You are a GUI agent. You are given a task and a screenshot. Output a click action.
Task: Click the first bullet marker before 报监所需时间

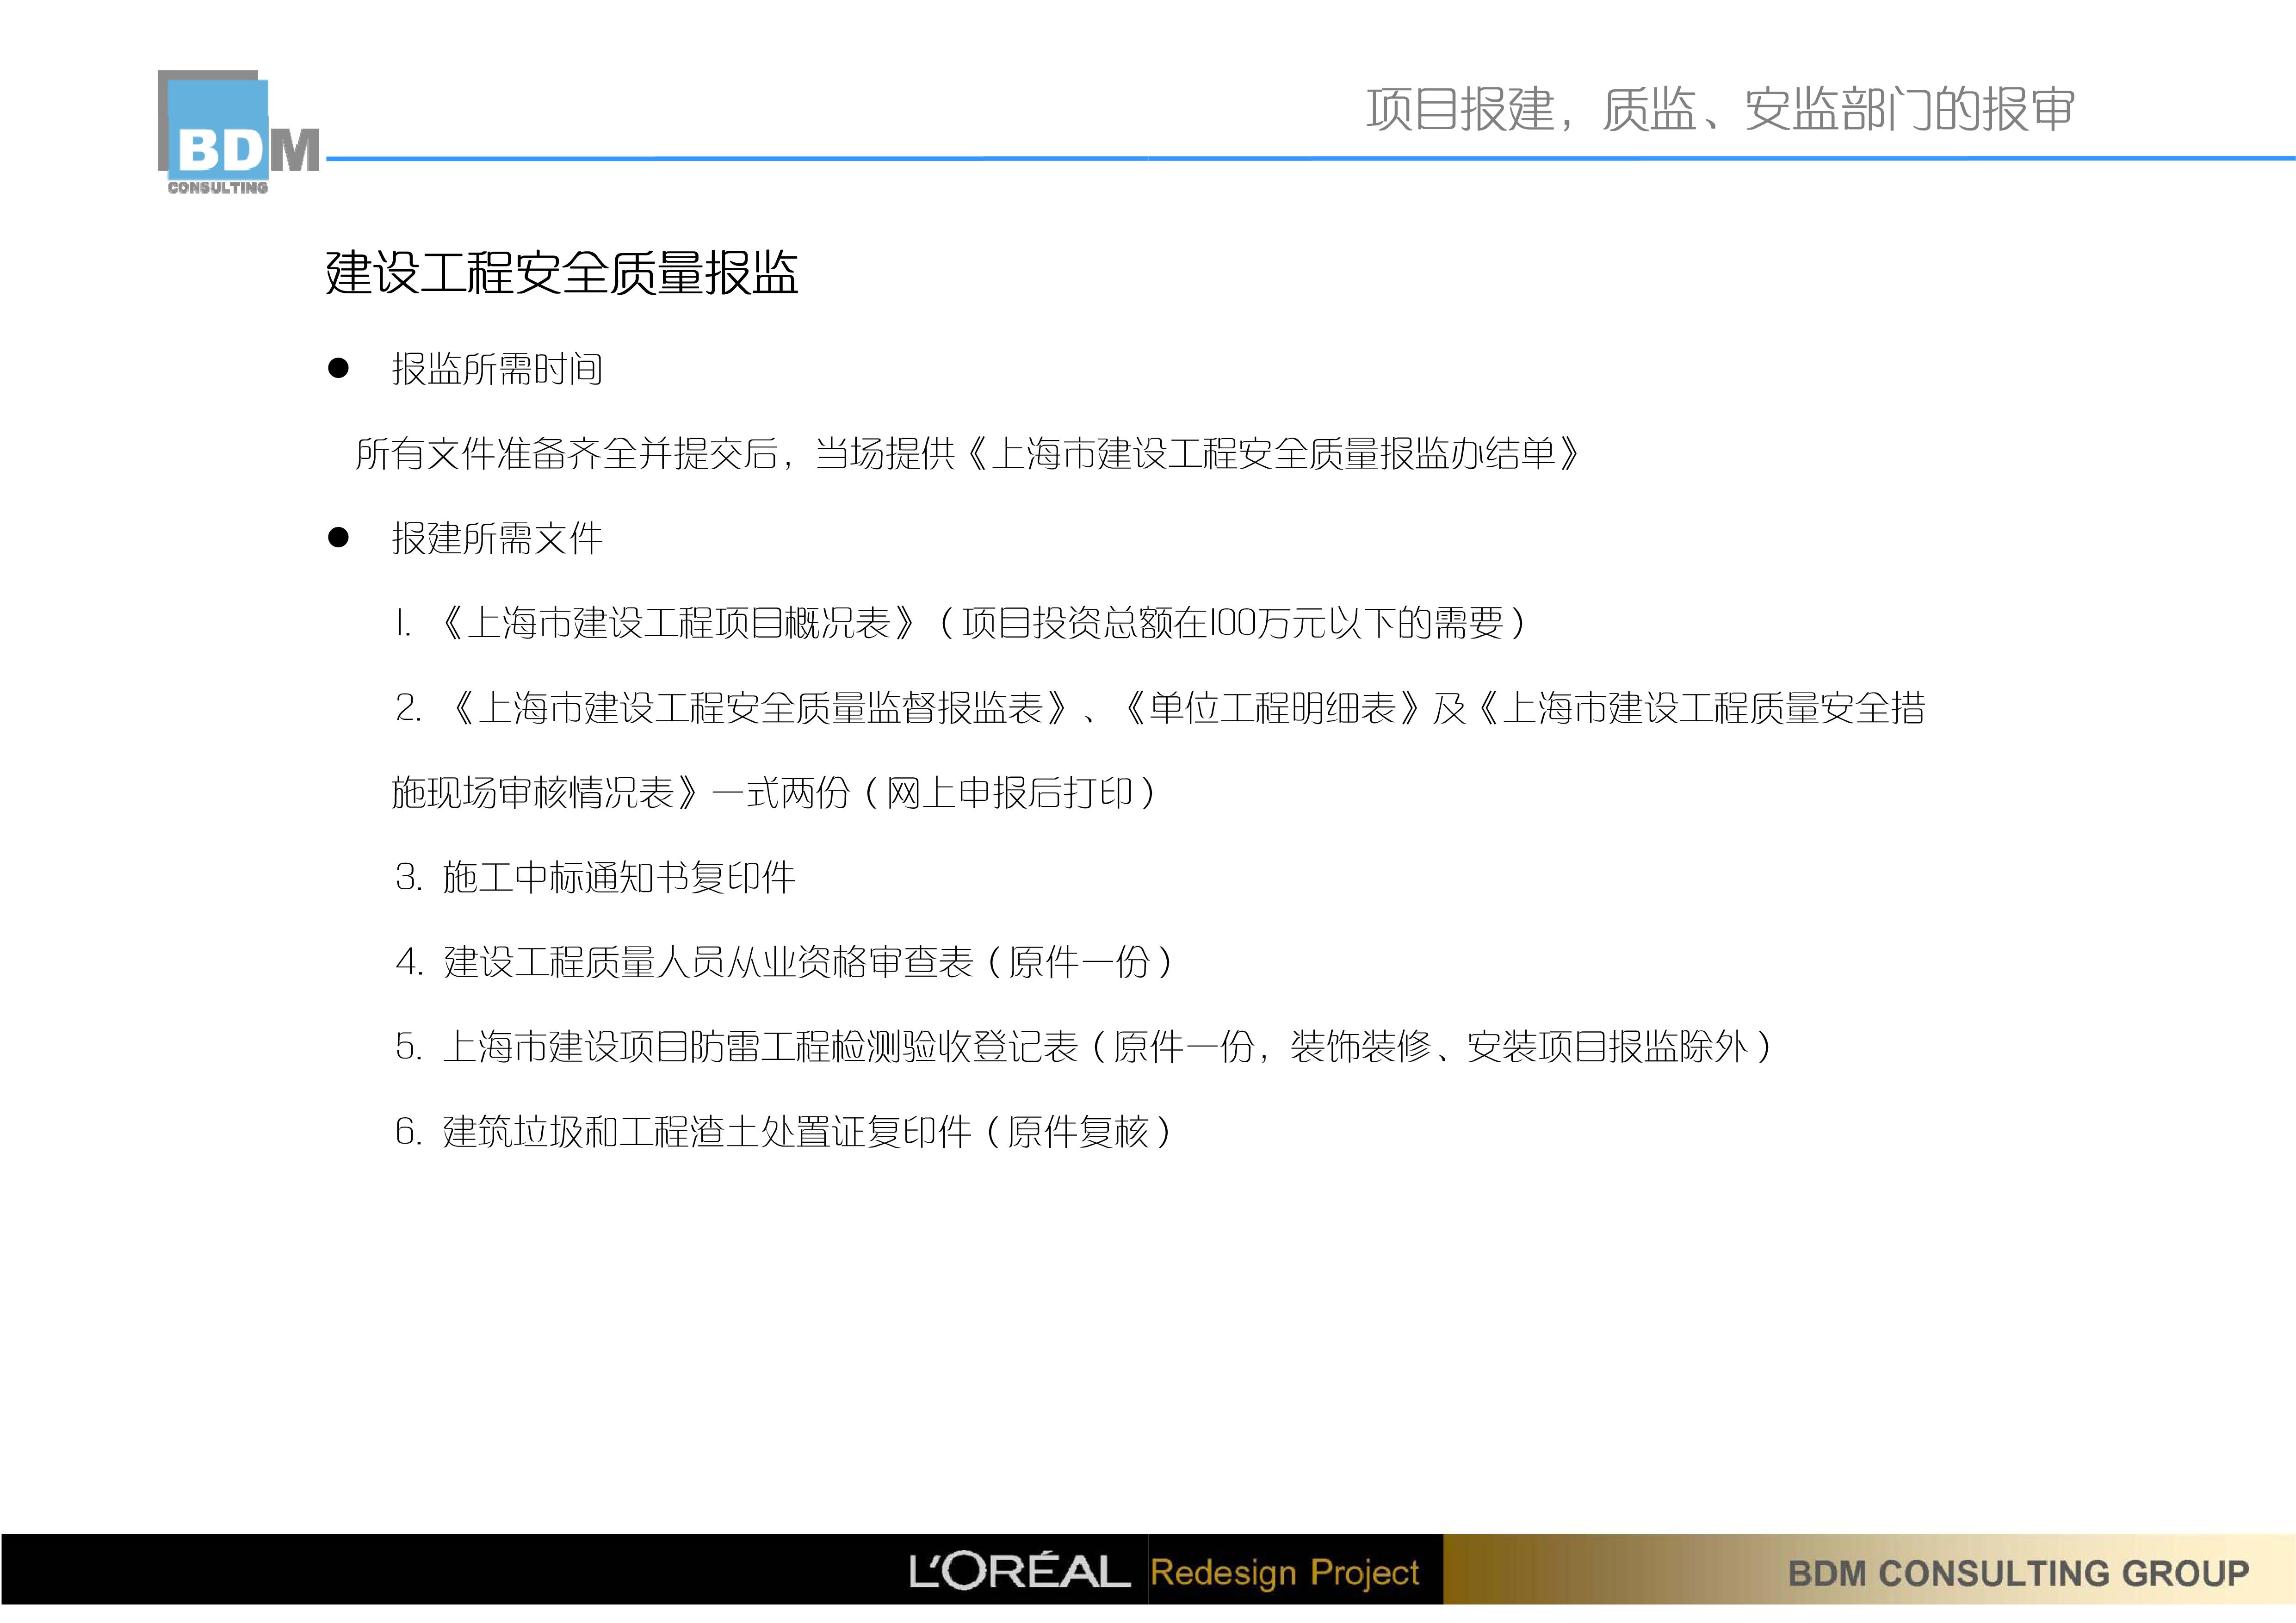point(339,368)
